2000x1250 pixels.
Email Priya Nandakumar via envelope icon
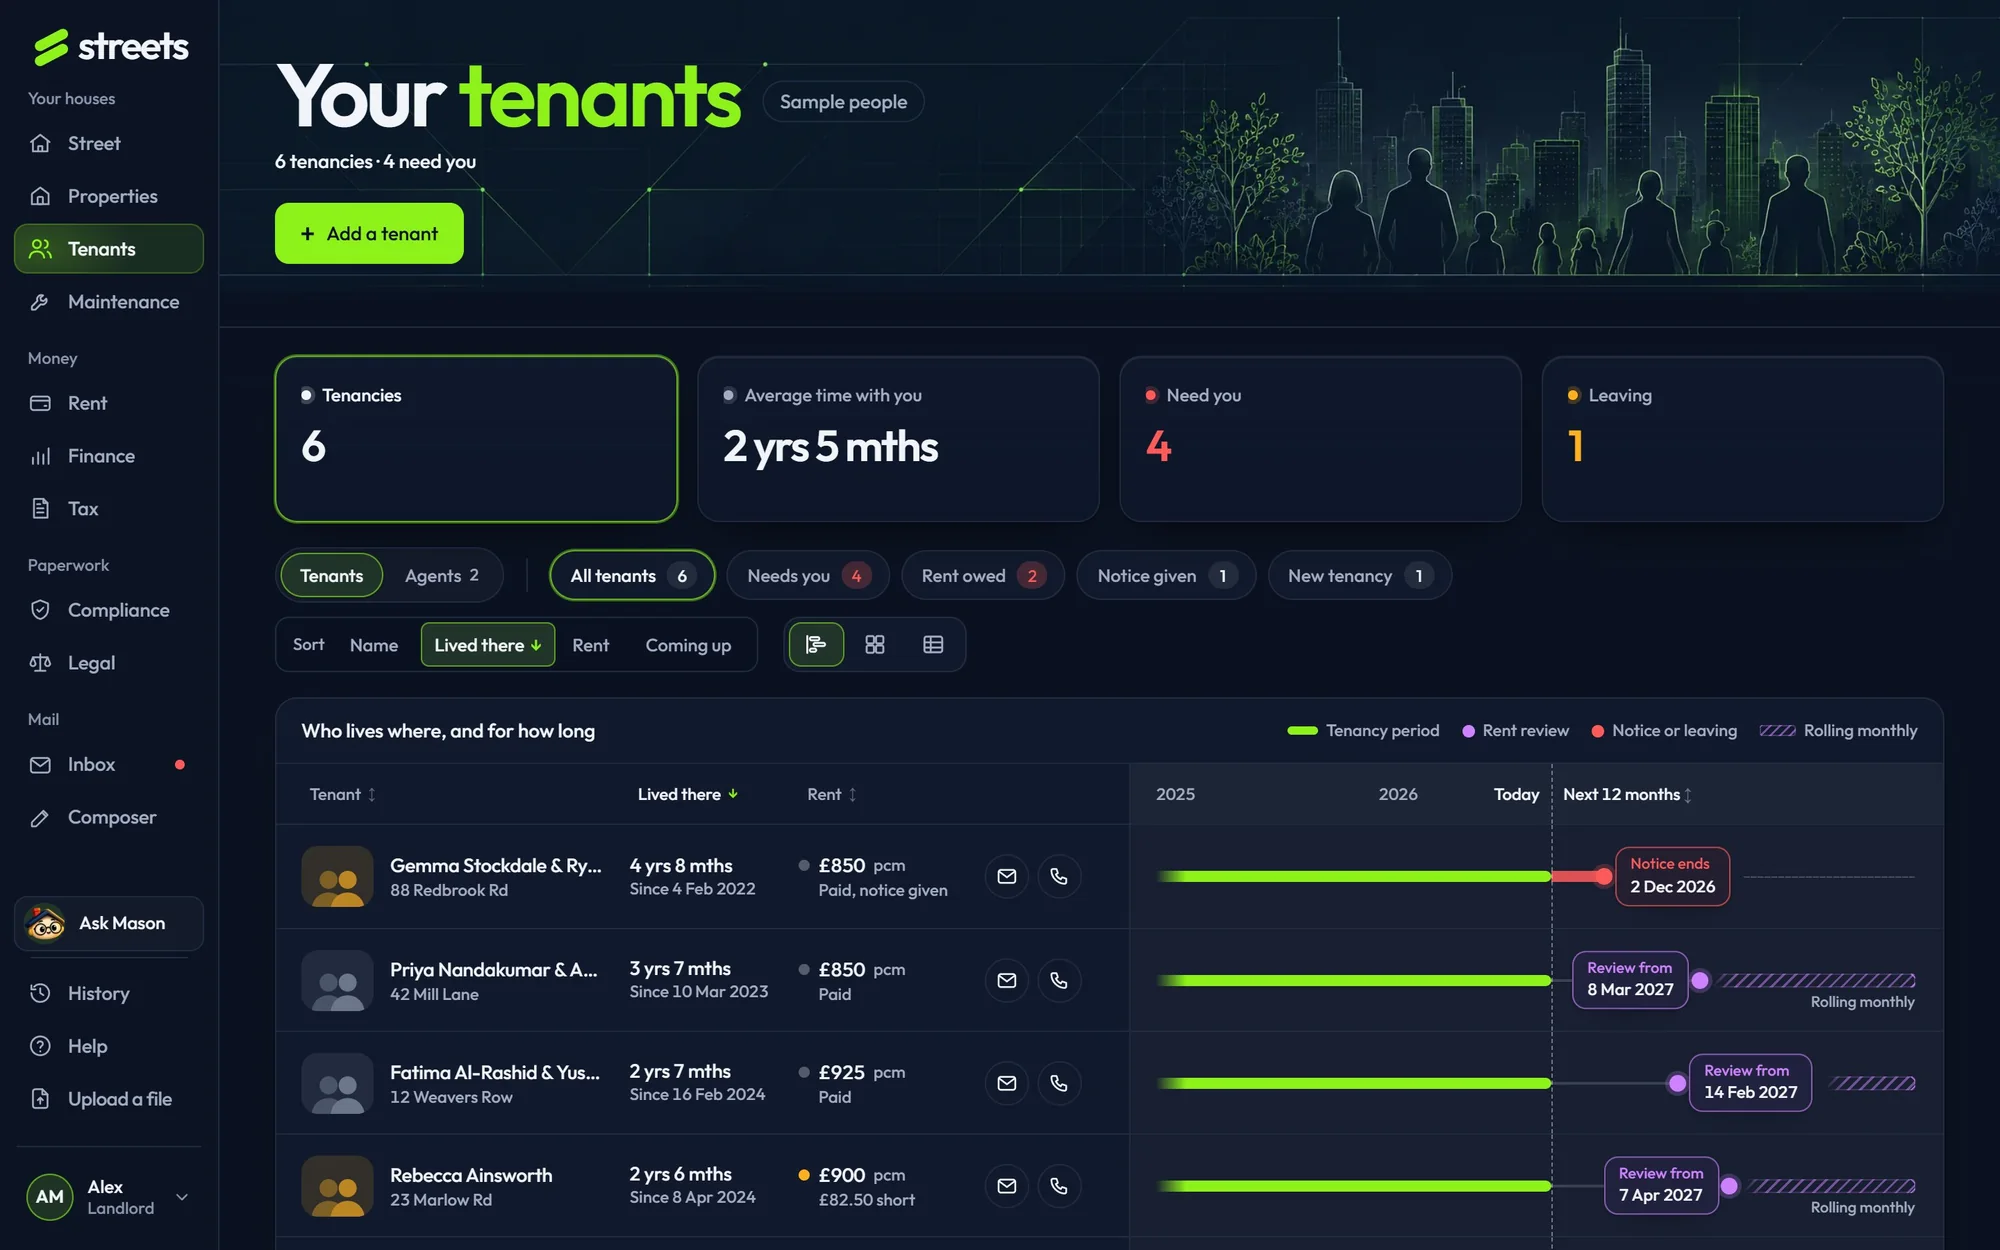pyautogui.click(x=1007, y=981)
